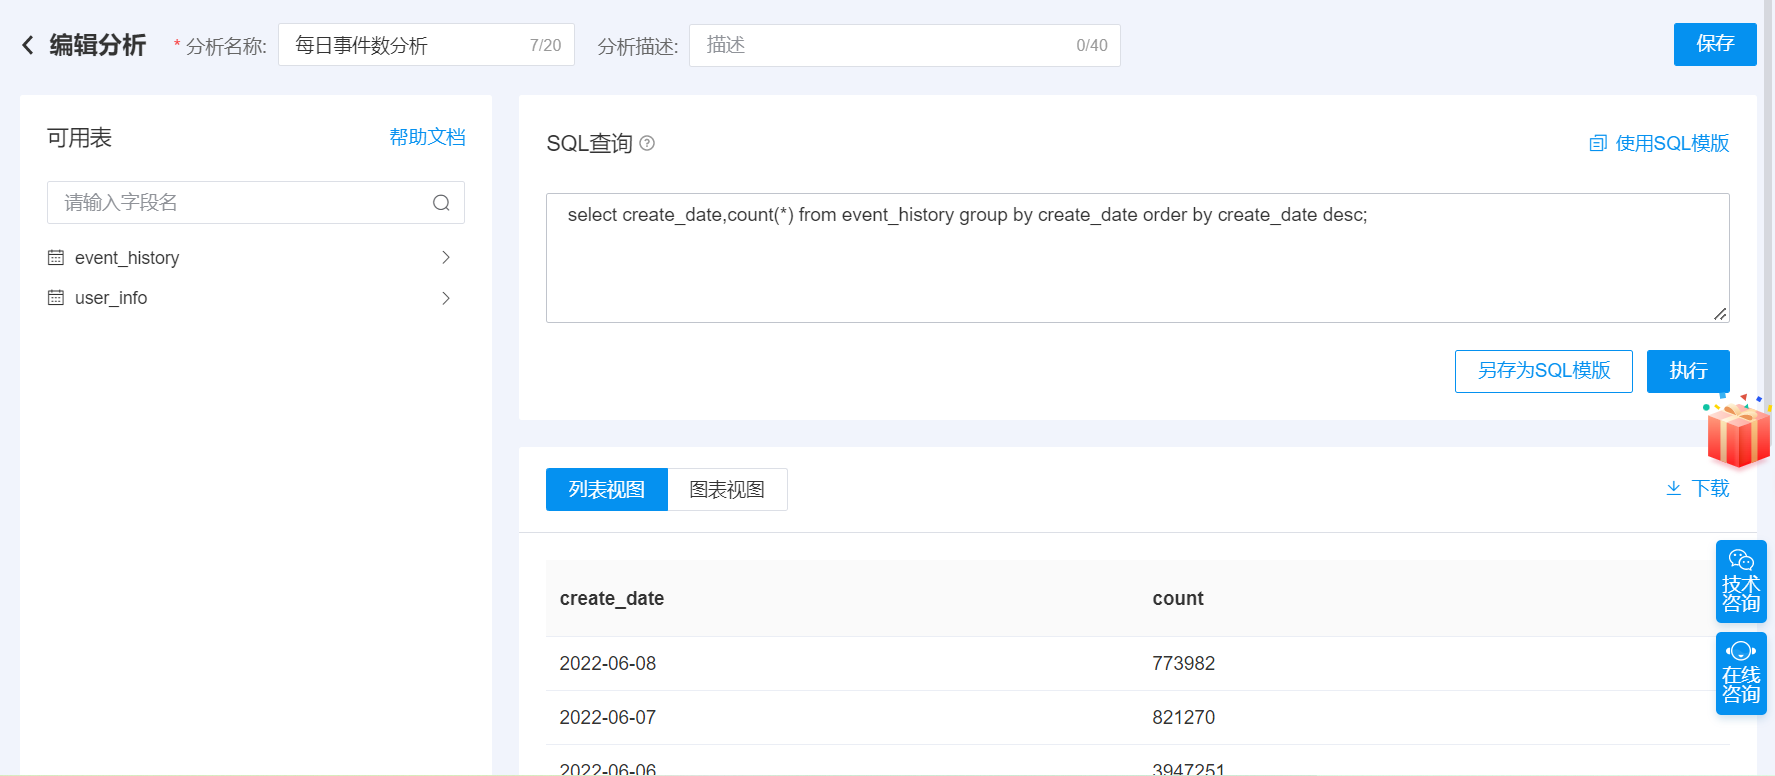Open the SQL查询 help question mark

647,143
